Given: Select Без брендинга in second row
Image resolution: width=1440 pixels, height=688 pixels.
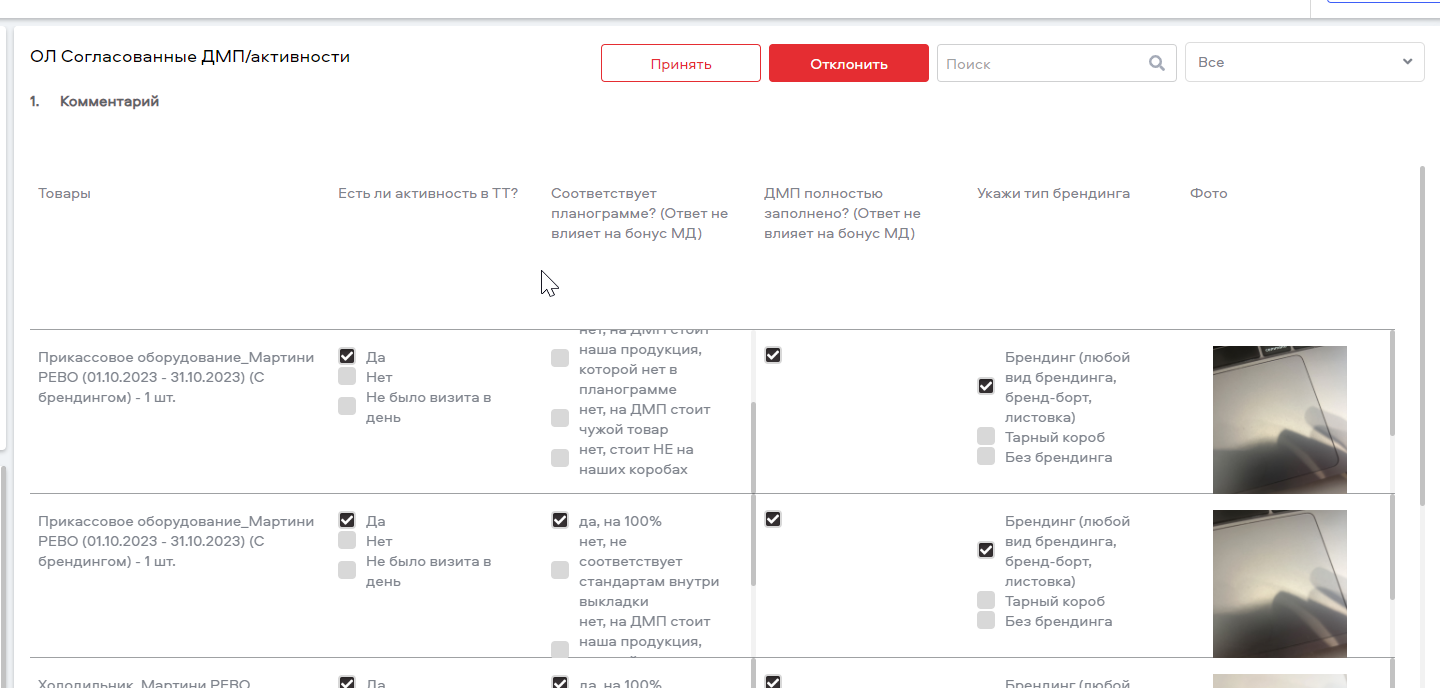Looking at the screenshot, I should [986, 620].
